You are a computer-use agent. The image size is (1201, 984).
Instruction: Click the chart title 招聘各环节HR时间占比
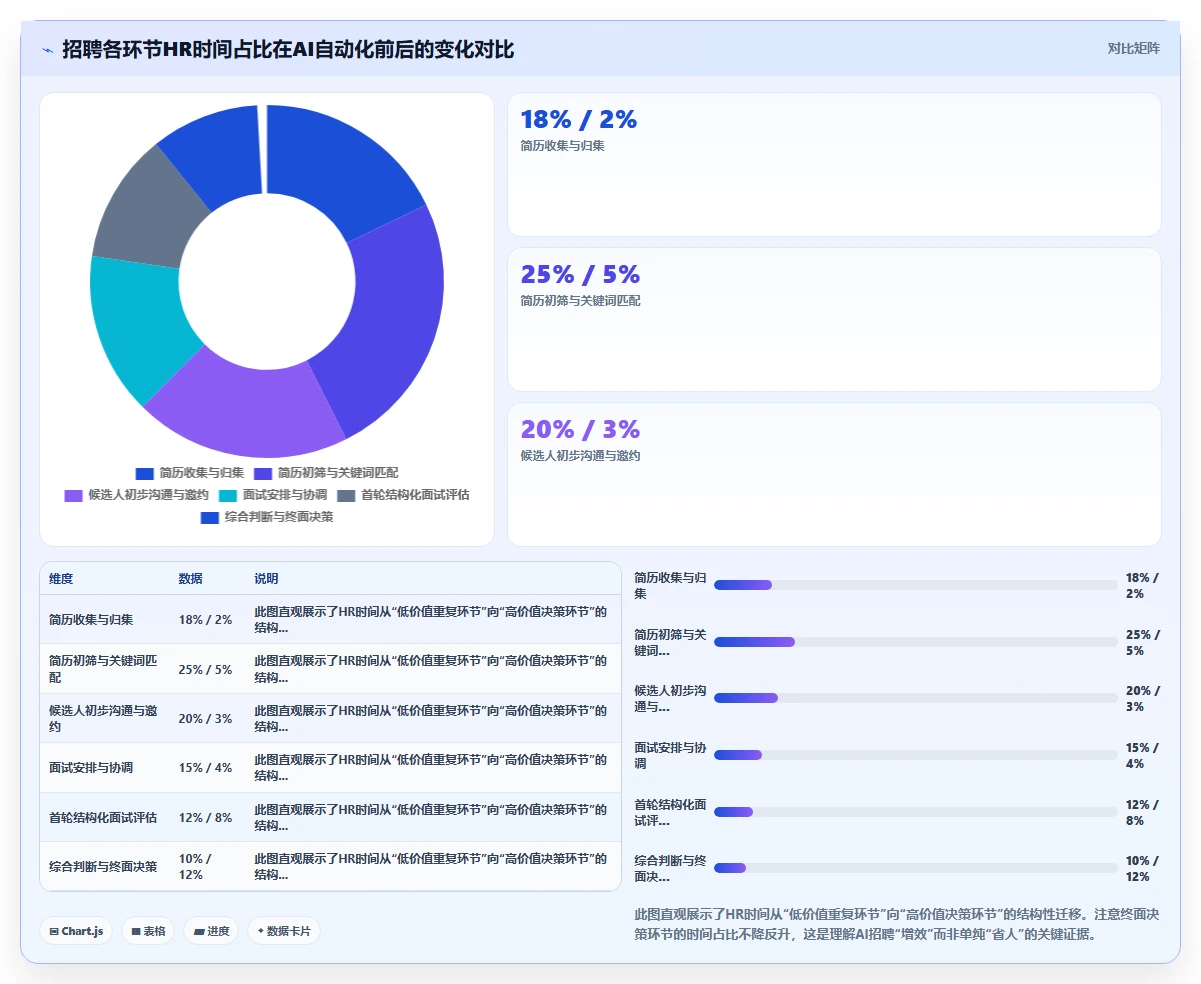pos(288,49)
